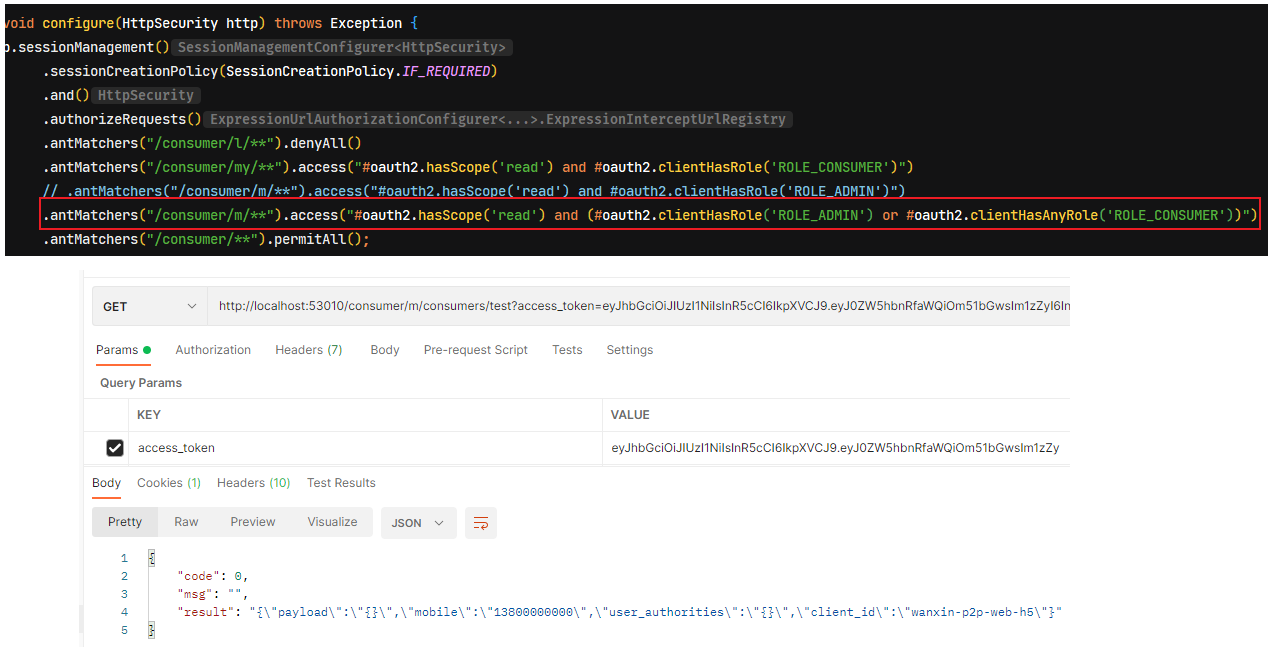Select the Pretty view button
This screenshot has width=1270, height=647.
pos(125,522)
